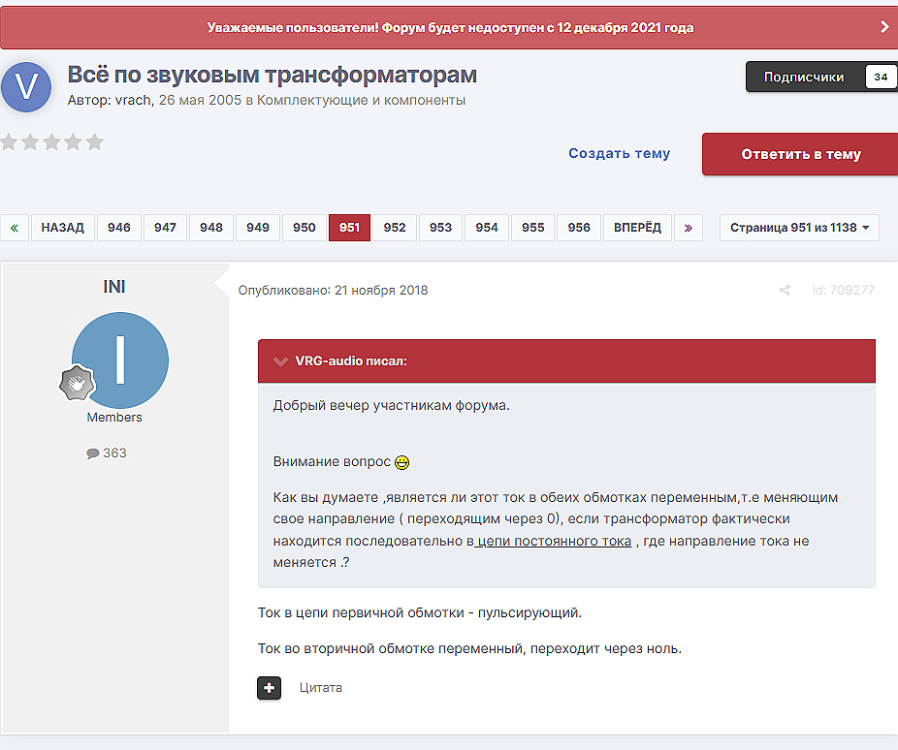Open the 'Страница 951 из 1138' dropdown
This screenshot has width=898, height=750.
(799, 228)
